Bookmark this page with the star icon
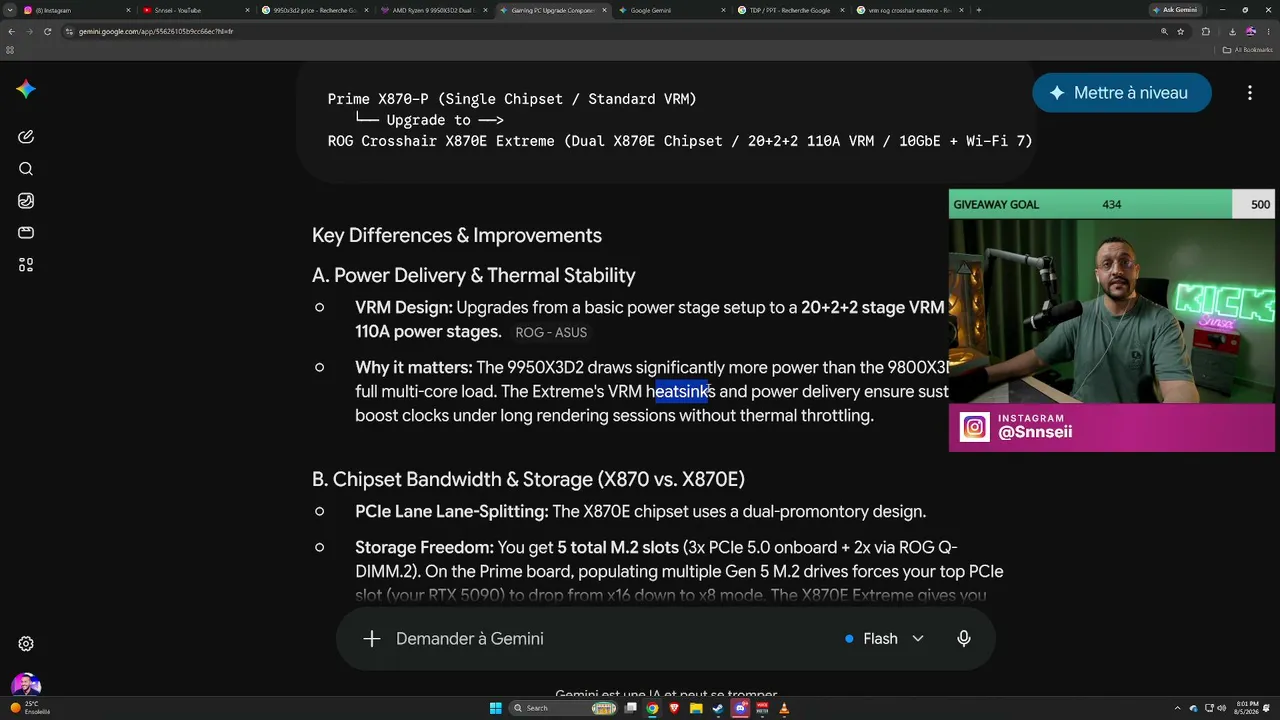 [x=1181, y=31]
